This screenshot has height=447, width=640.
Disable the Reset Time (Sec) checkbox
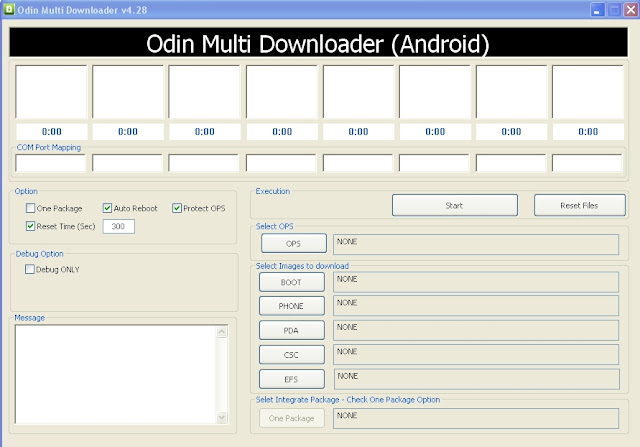pyautogui.click(x=30, y=226)
